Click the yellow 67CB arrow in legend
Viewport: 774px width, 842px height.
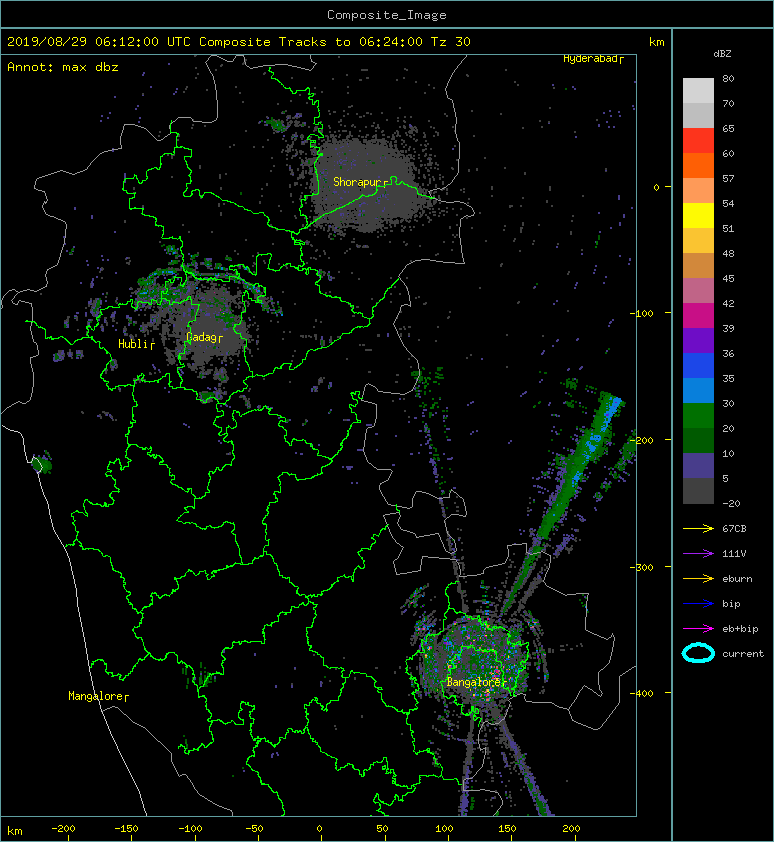(x=698, y=529)
